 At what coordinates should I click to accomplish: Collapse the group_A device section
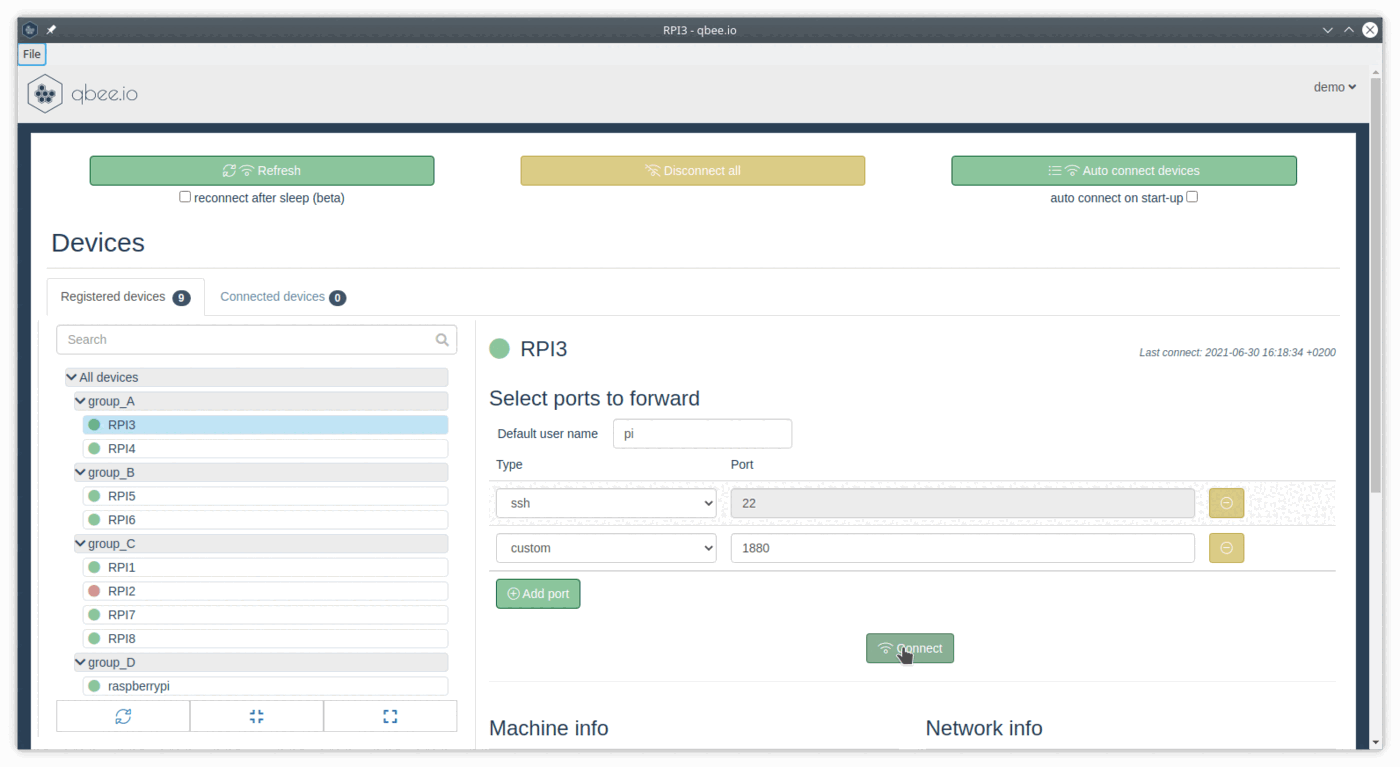click(x=80, y=400)
